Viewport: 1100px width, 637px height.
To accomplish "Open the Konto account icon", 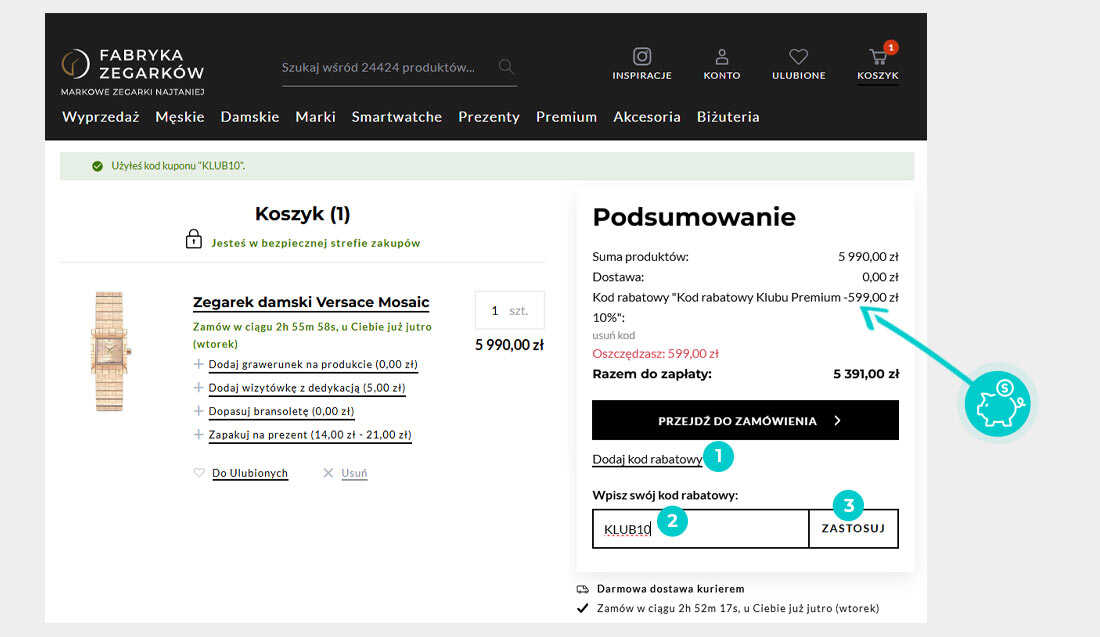I will coord(722,56).
